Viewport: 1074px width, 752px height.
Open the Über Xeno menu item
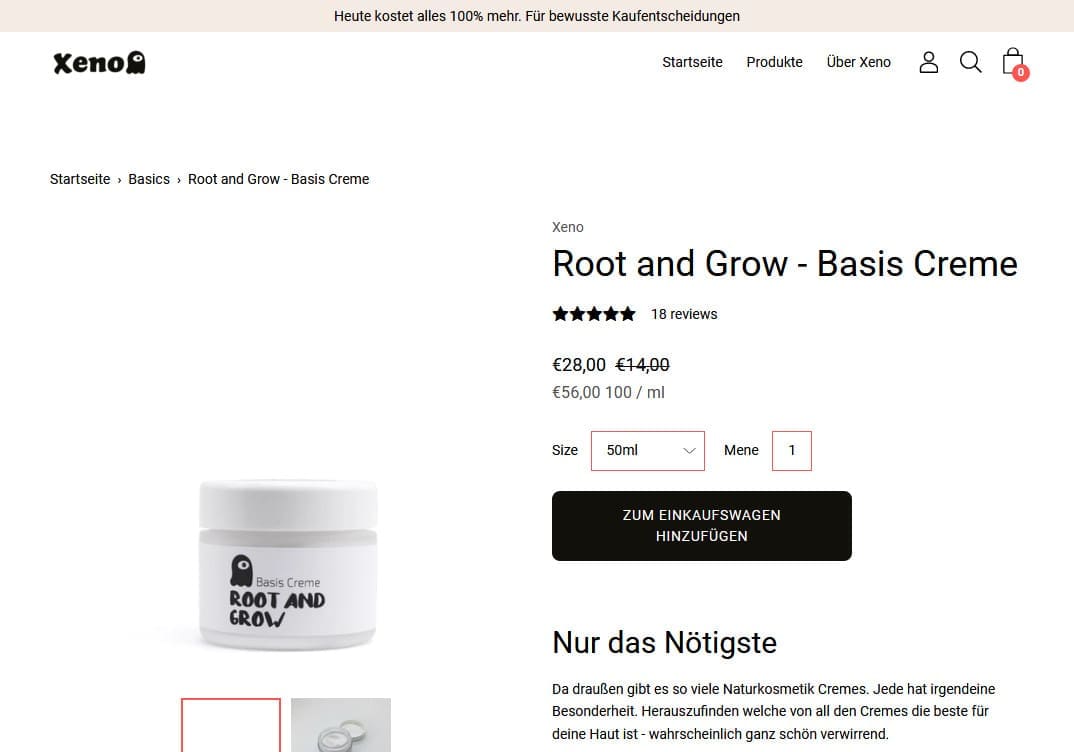click(x=858, y=62)
